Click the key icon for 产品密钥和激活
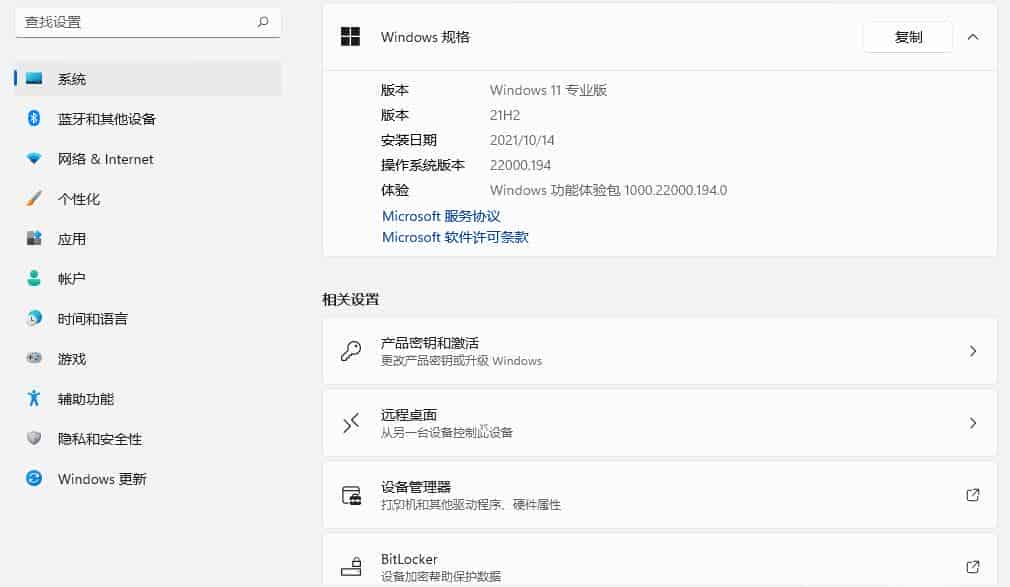The image size is (1010, 587). pos(351,351)
